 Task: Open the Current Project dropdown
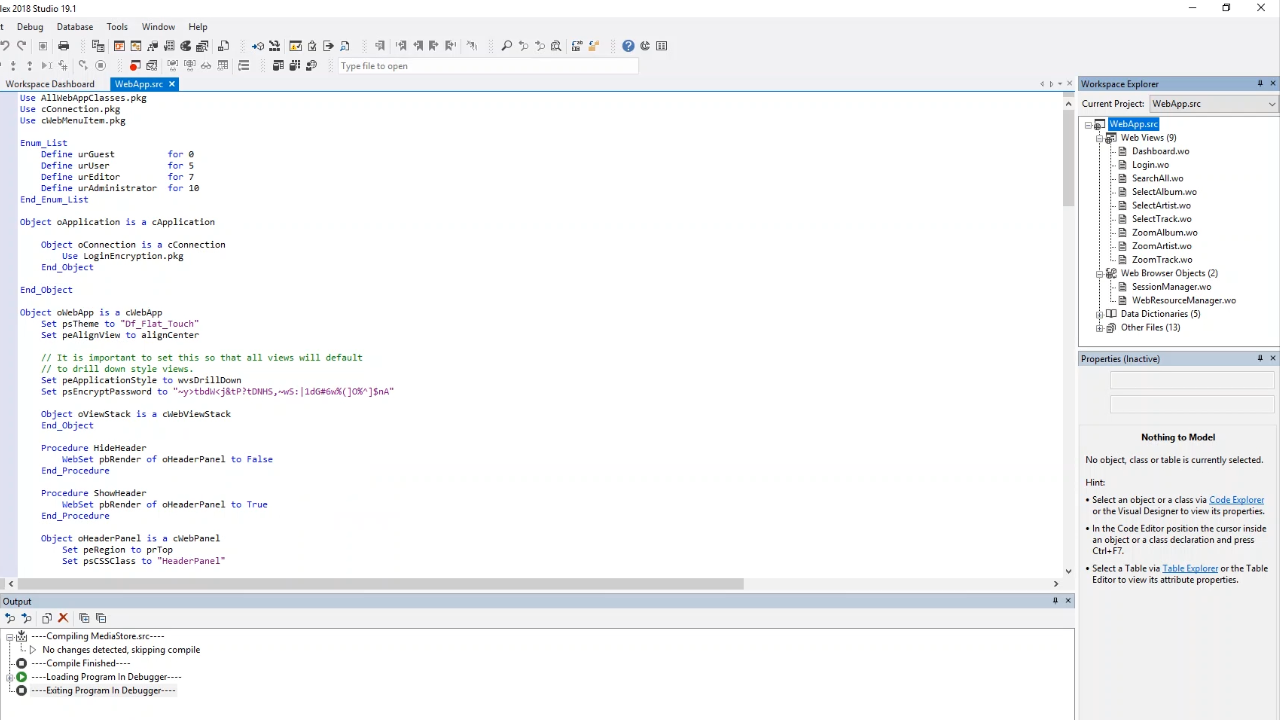(x=1271, y=104)
